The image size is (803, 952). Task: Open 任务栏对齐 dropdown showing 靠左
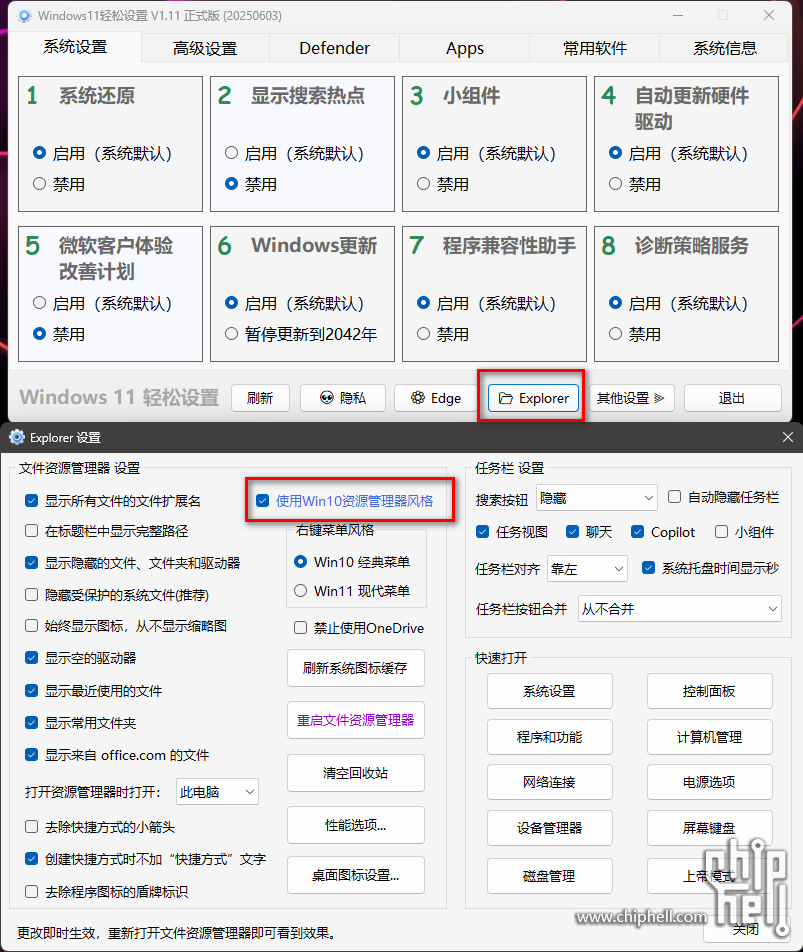(587, 569)
